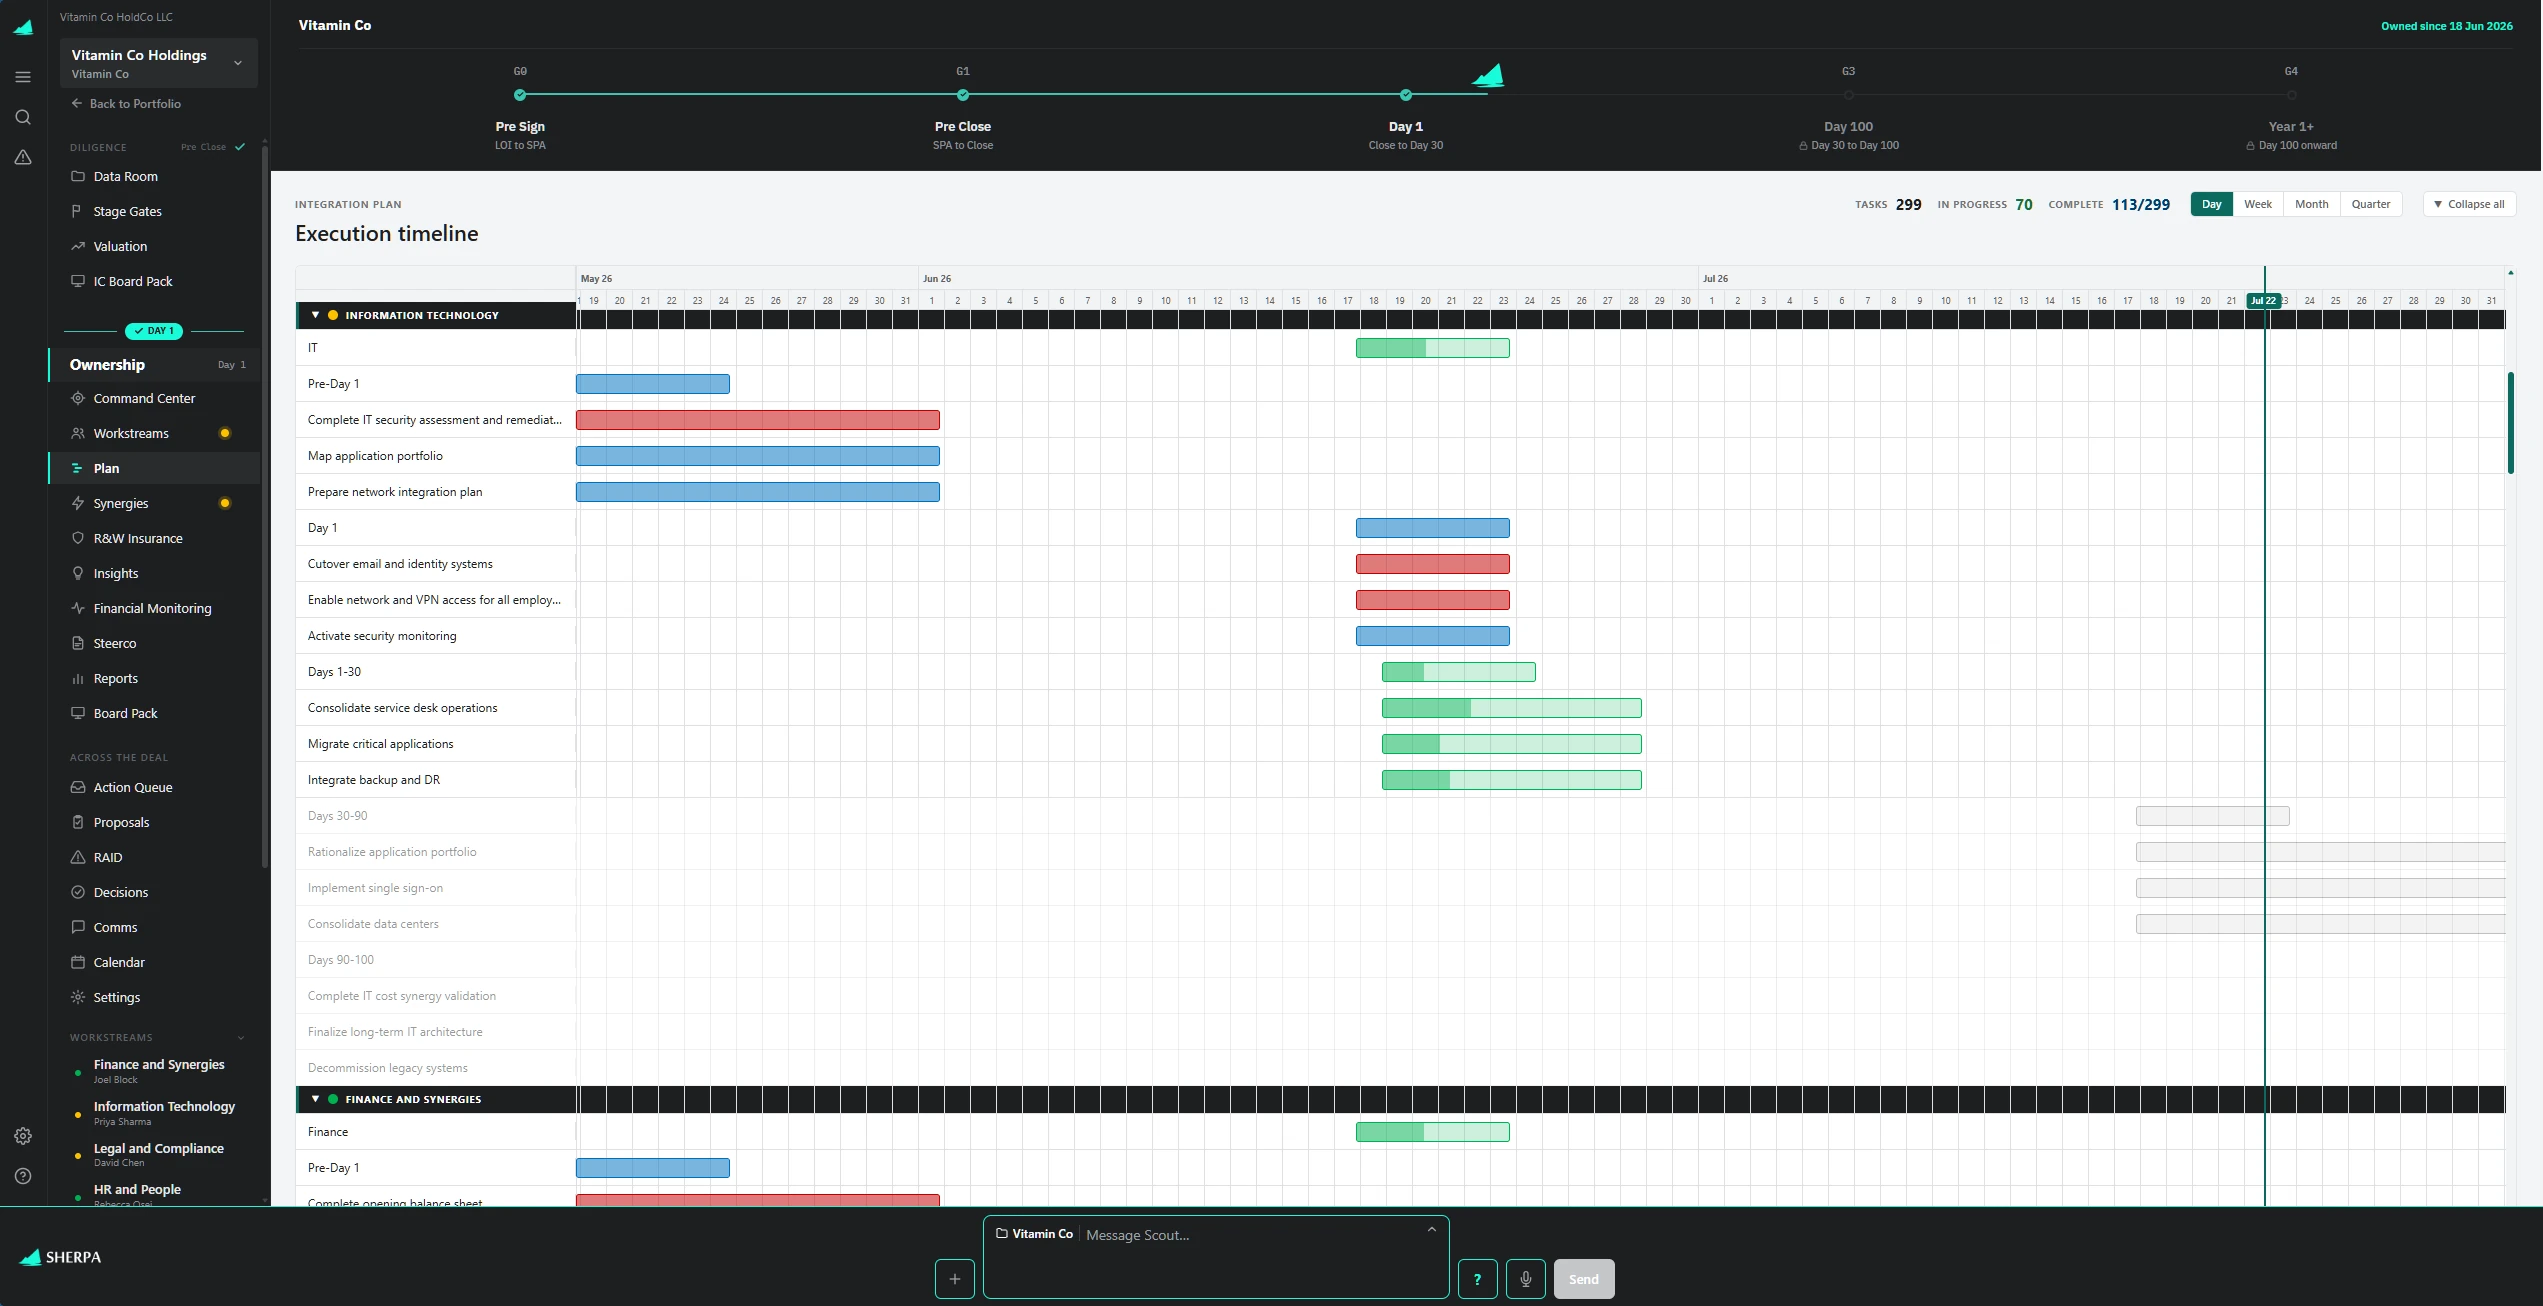Open Financial Monitoring item
2543x1306 pixels.
tap(154, 608)
